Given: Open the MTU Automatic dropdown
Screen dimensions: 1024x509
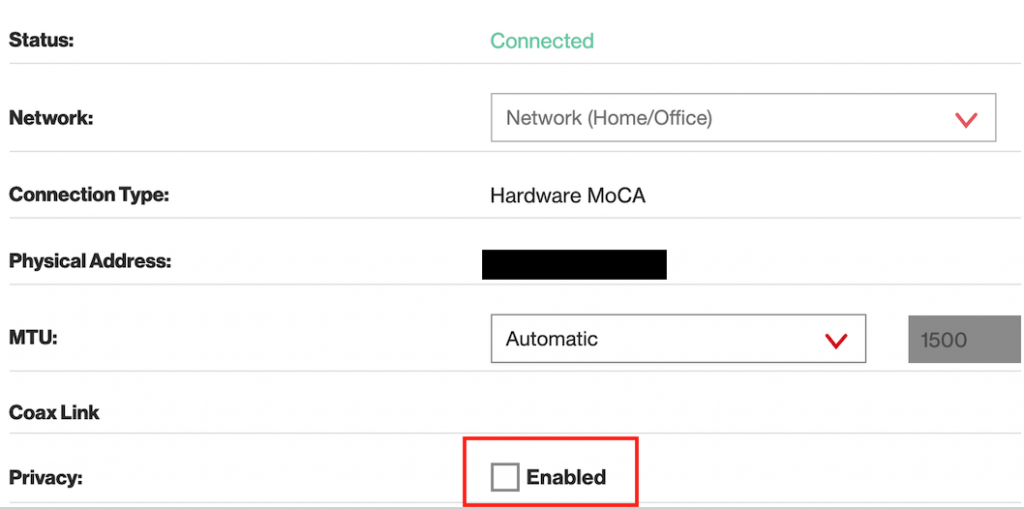Looking at the screenshot, I should (x=677, y=339).
